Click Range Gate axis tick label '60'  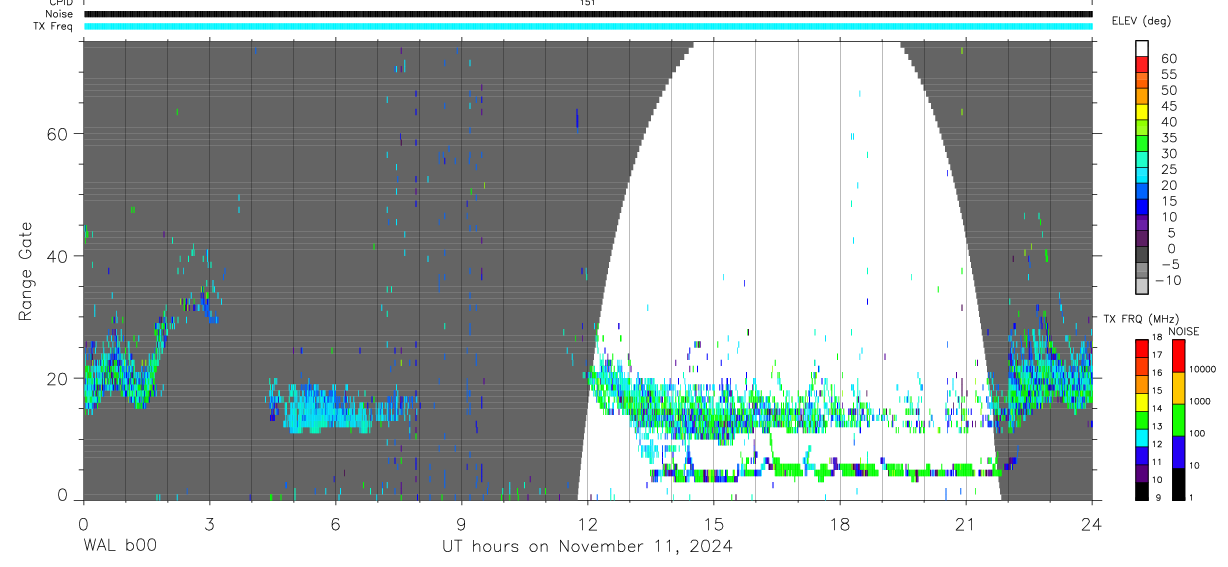pos(58,134)
